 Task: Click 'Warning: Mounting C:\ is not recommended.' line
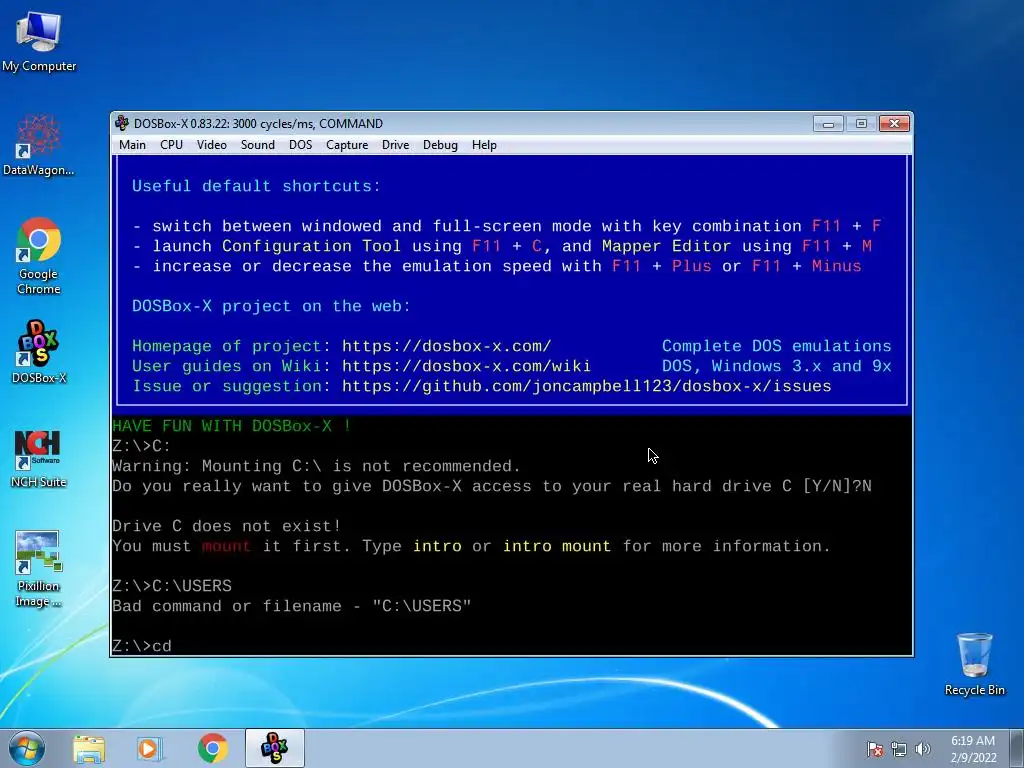pos(316,466)
